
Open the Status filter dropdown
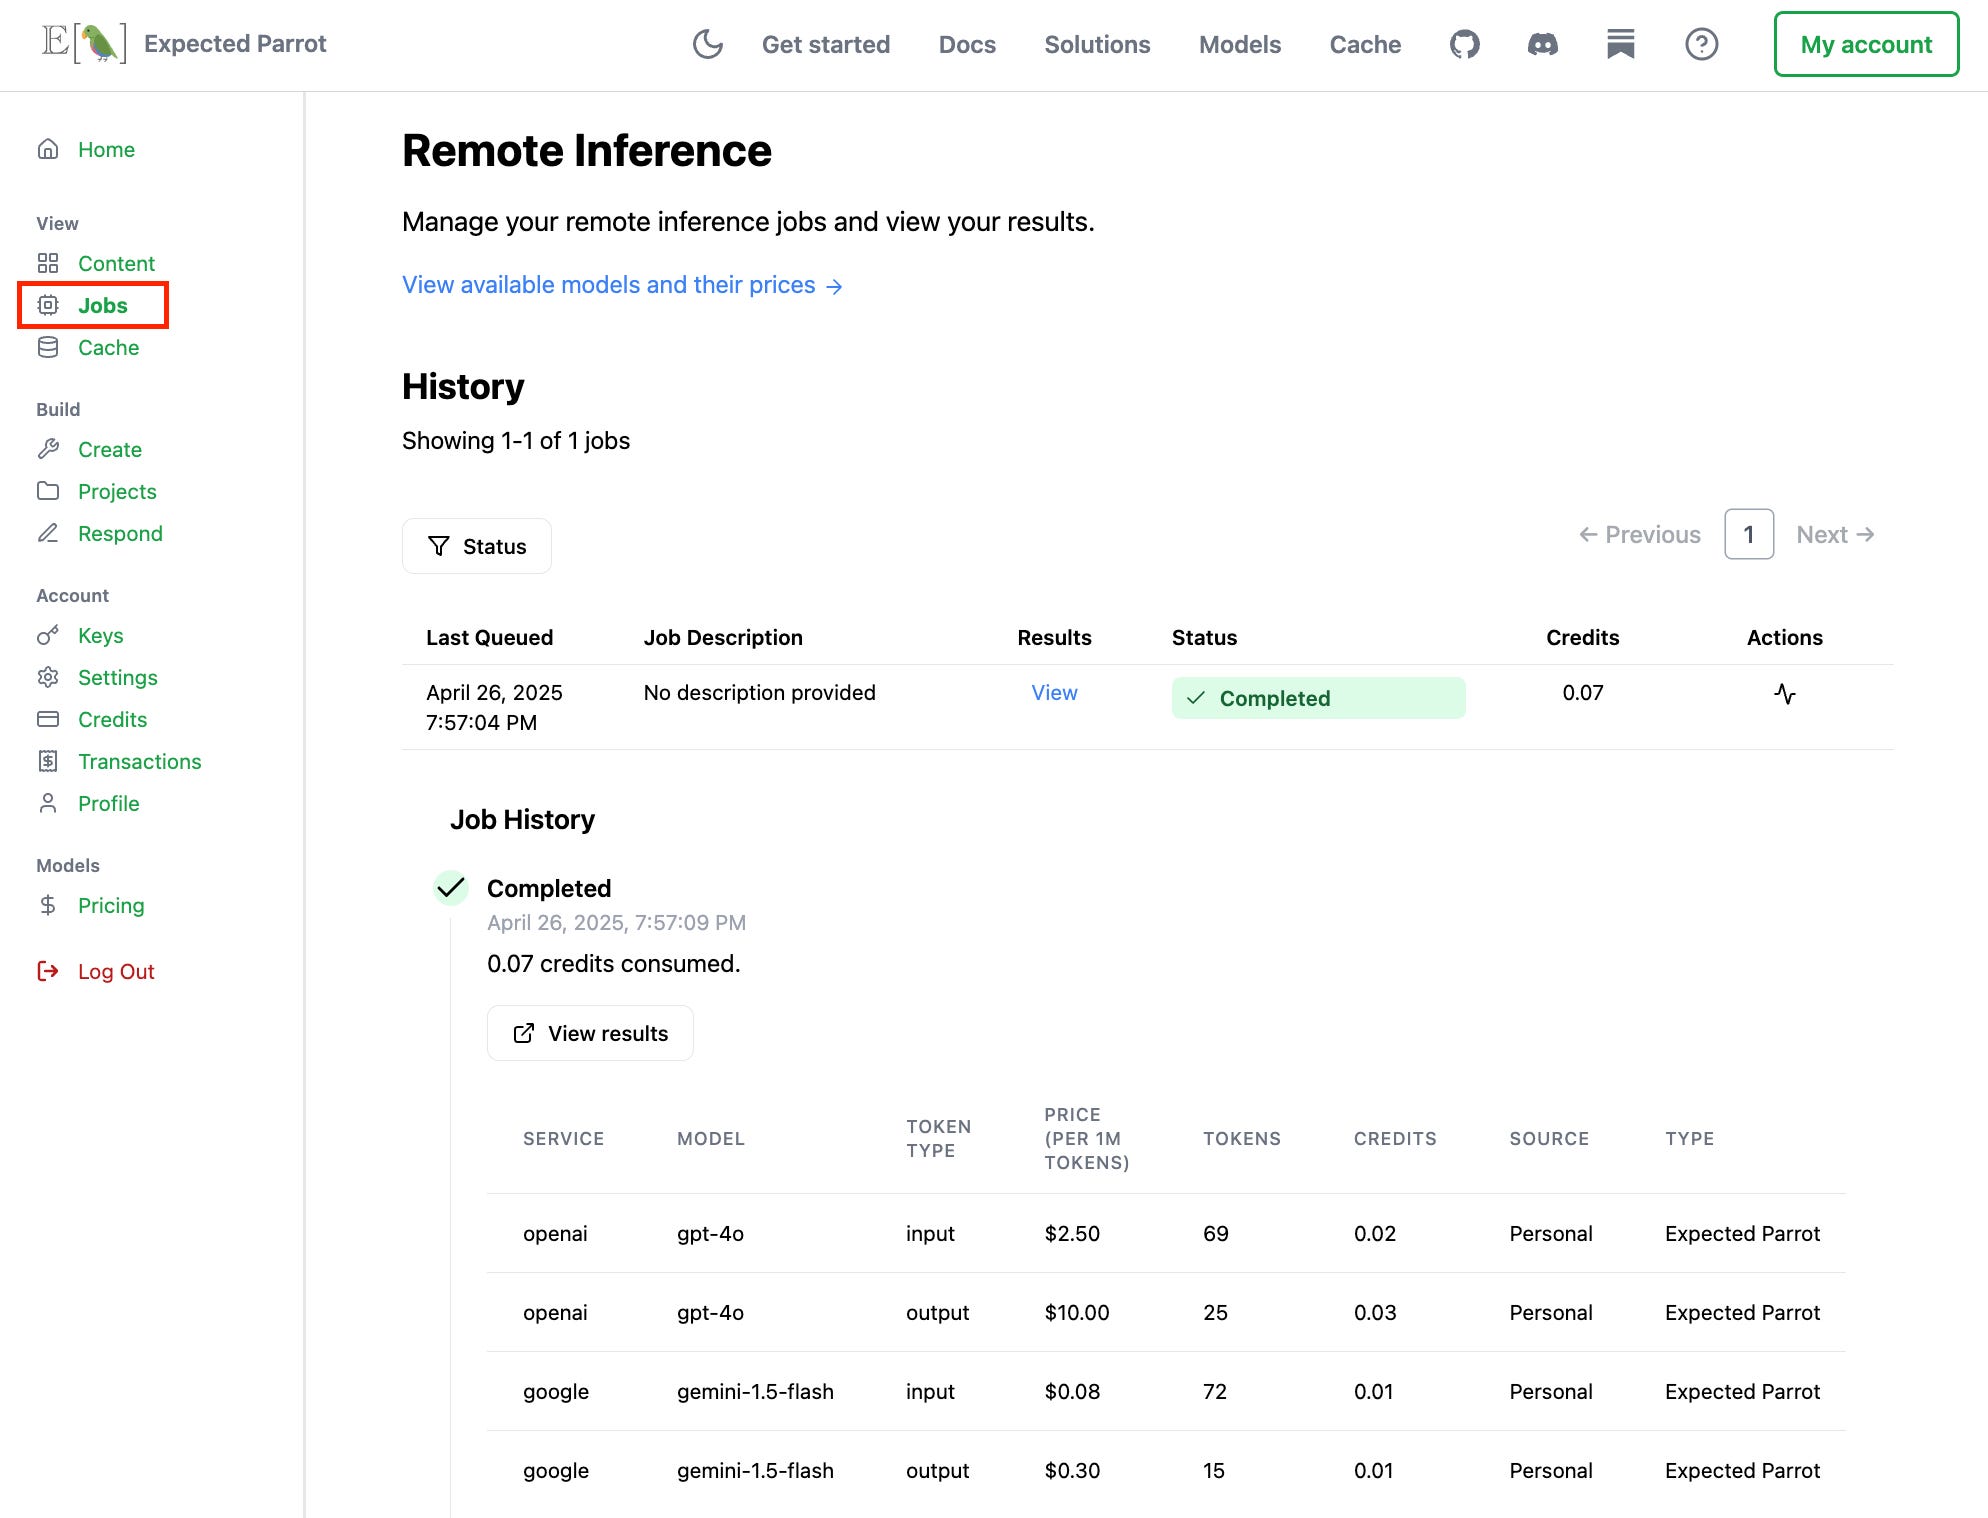pos(477,546)
